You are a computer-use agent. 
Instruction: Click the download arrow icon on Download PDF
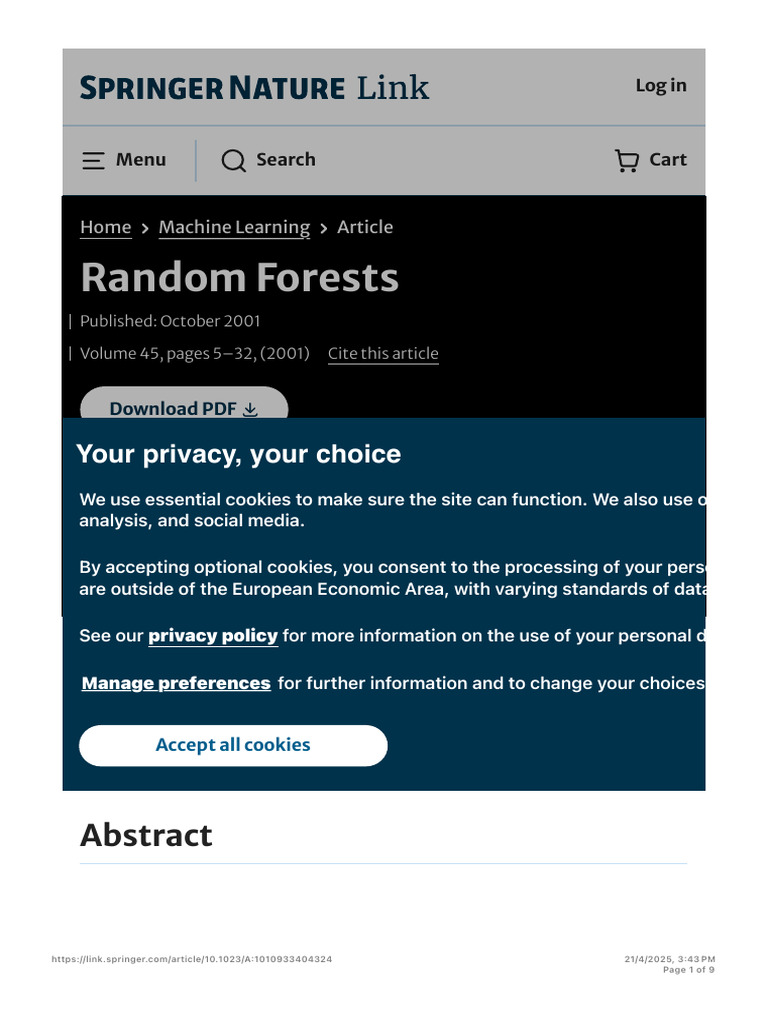point(251,409)
